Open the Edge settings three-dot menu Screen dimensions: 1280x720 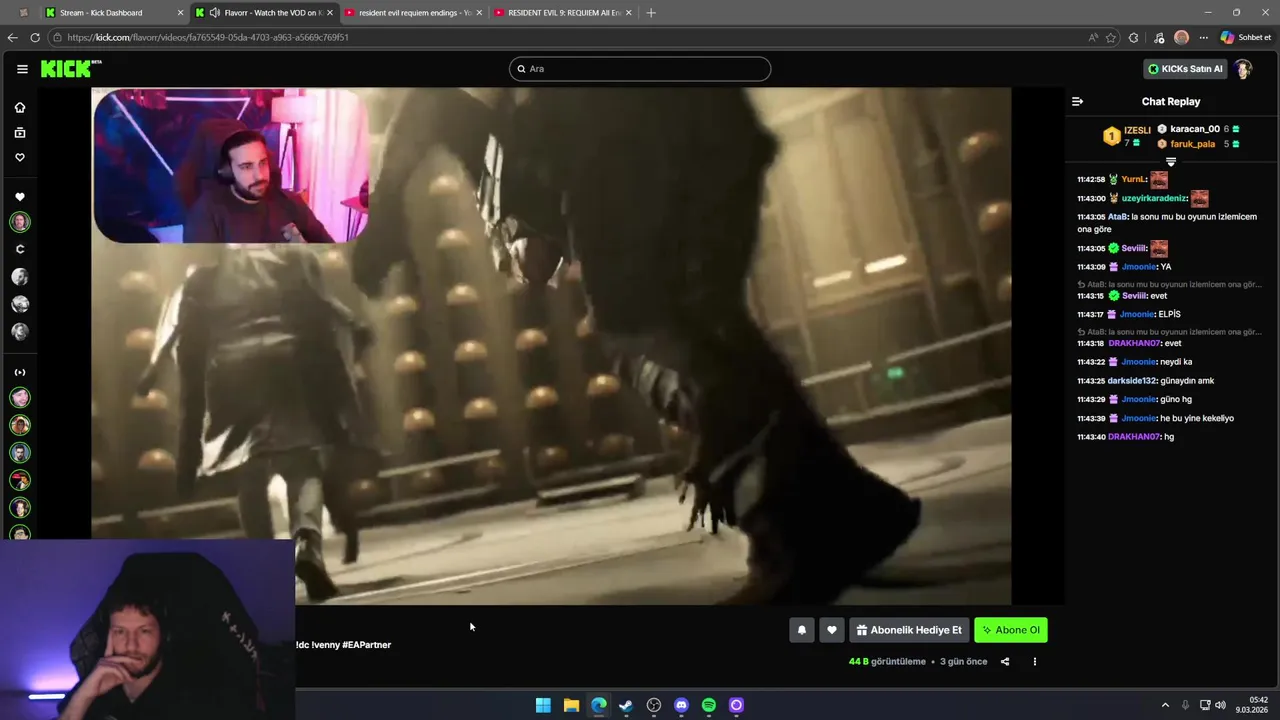[x=1203, y=37]
